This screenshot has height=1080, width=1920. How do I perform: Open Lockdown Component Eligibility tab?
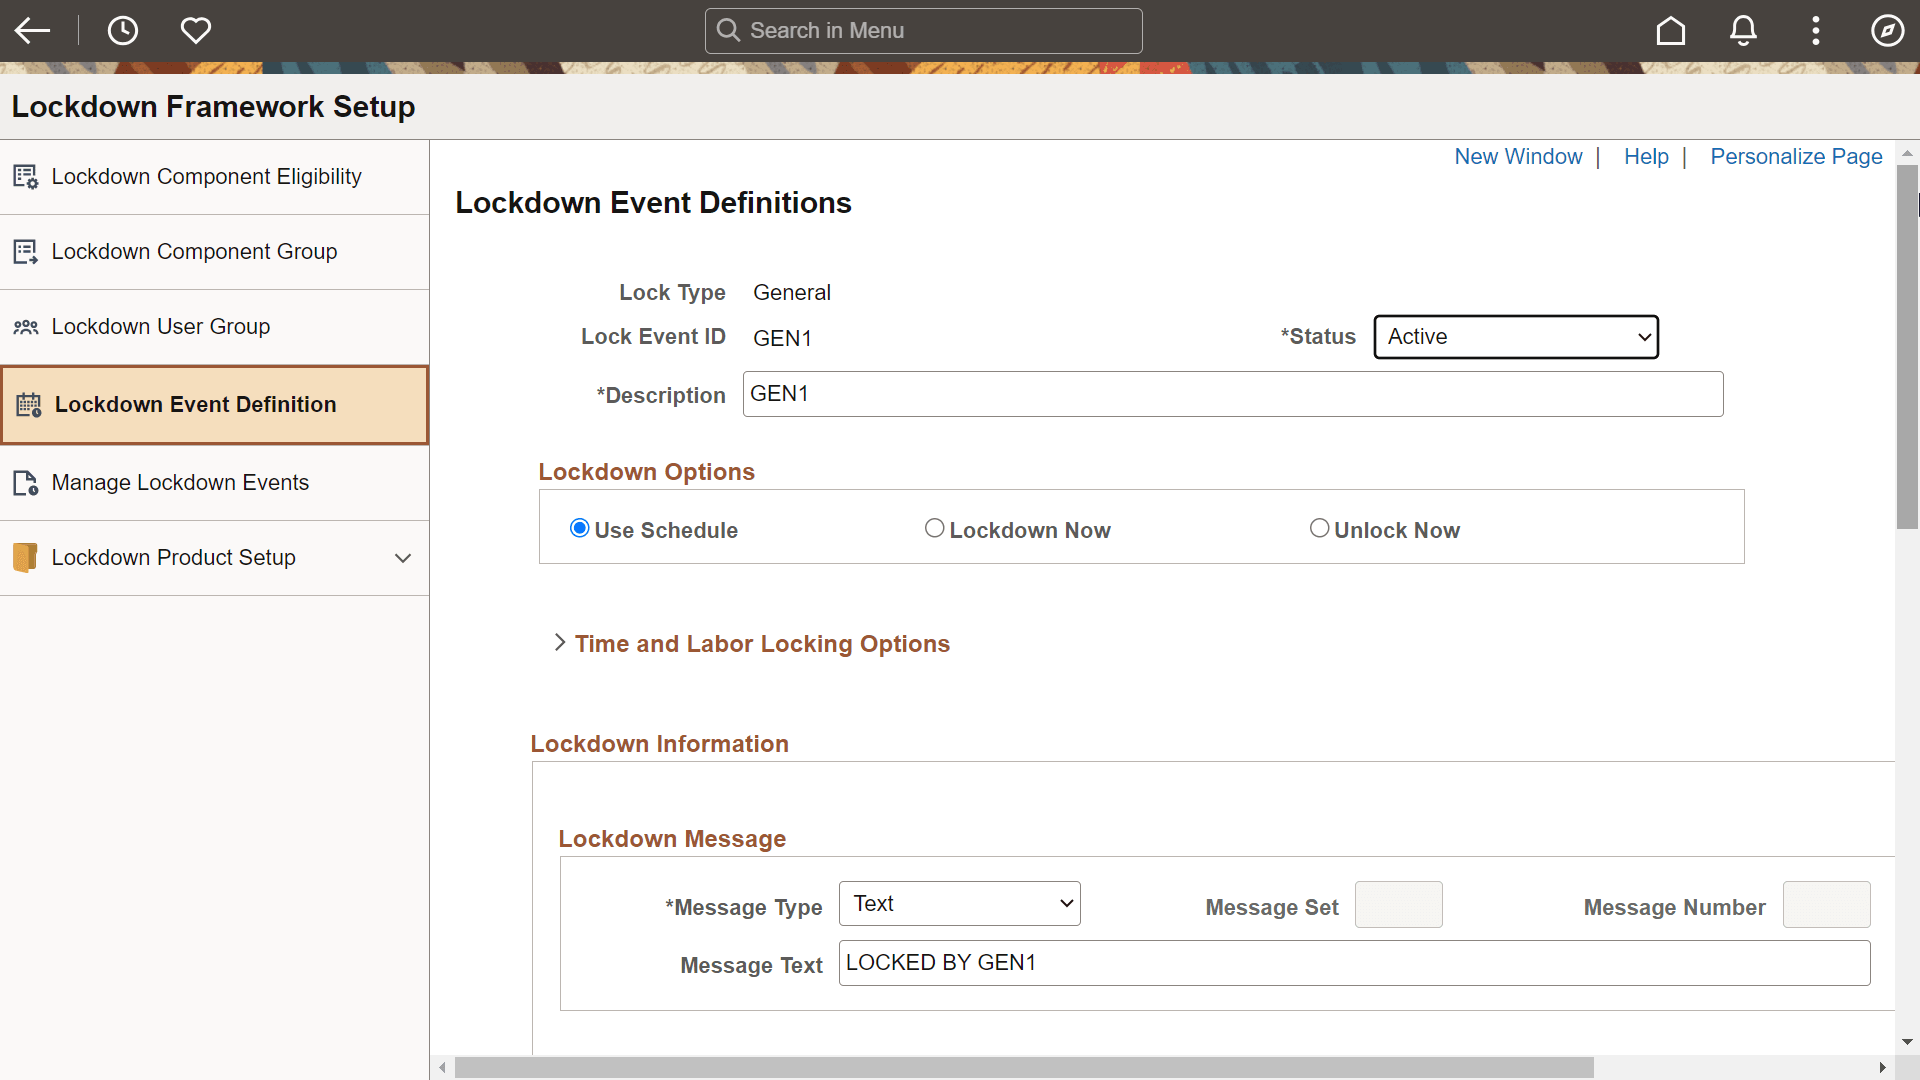click(x=206, y=177)
